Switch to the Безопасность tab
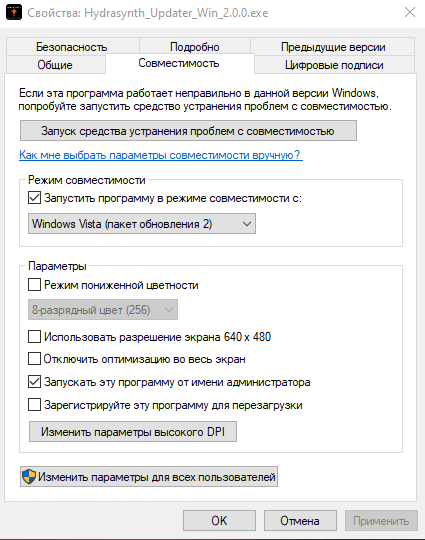Image resolution: width=425 pixels, height=540 pixels. (72, 47)
